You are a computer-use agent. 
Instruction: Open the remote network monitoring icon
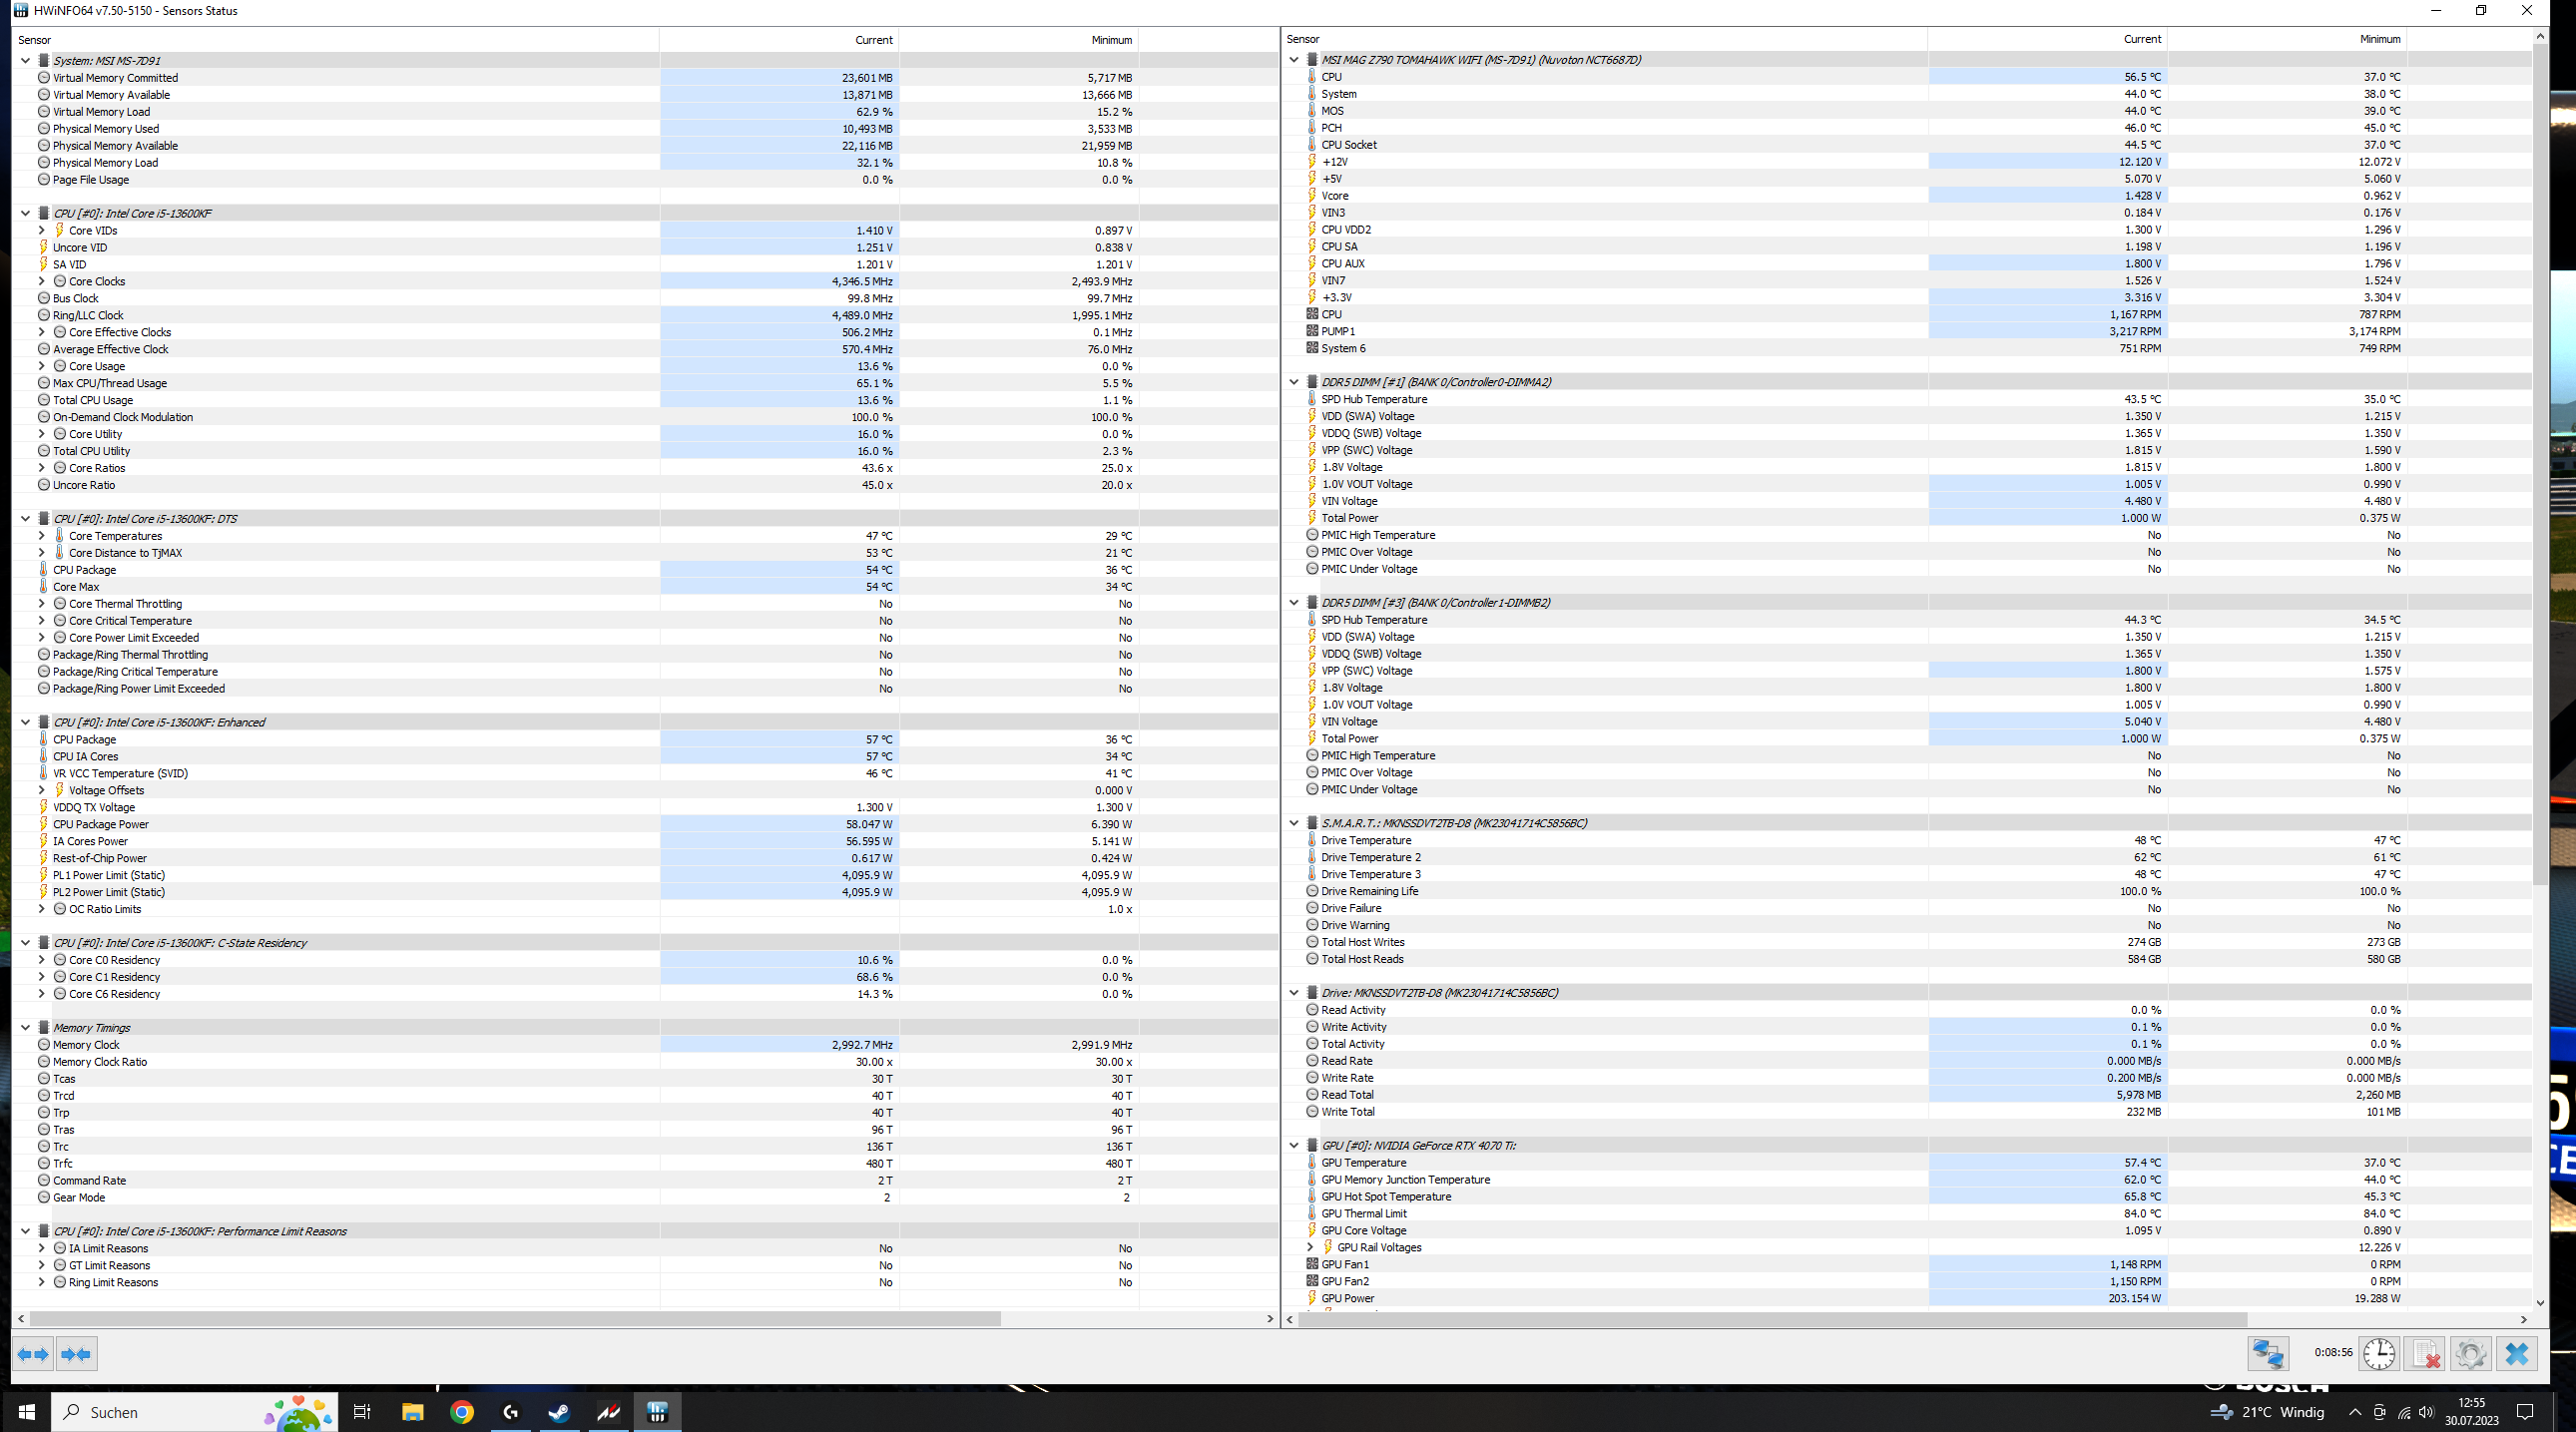coord(2267,1354)
